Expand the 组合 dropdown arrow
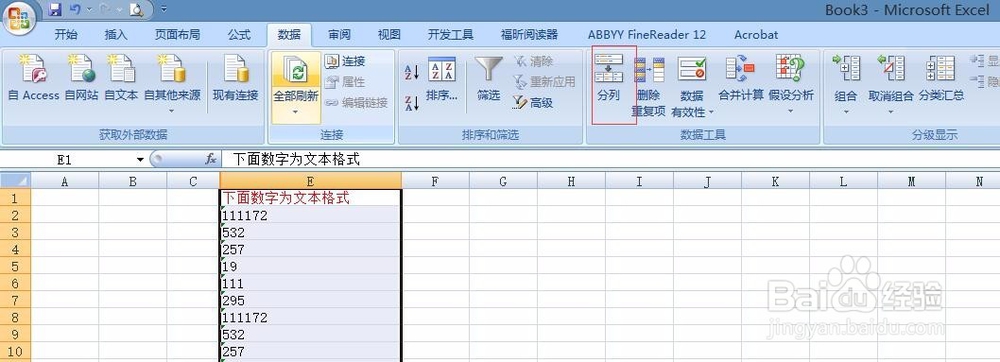Screen dimensions: 1000x362 [846, 112]
